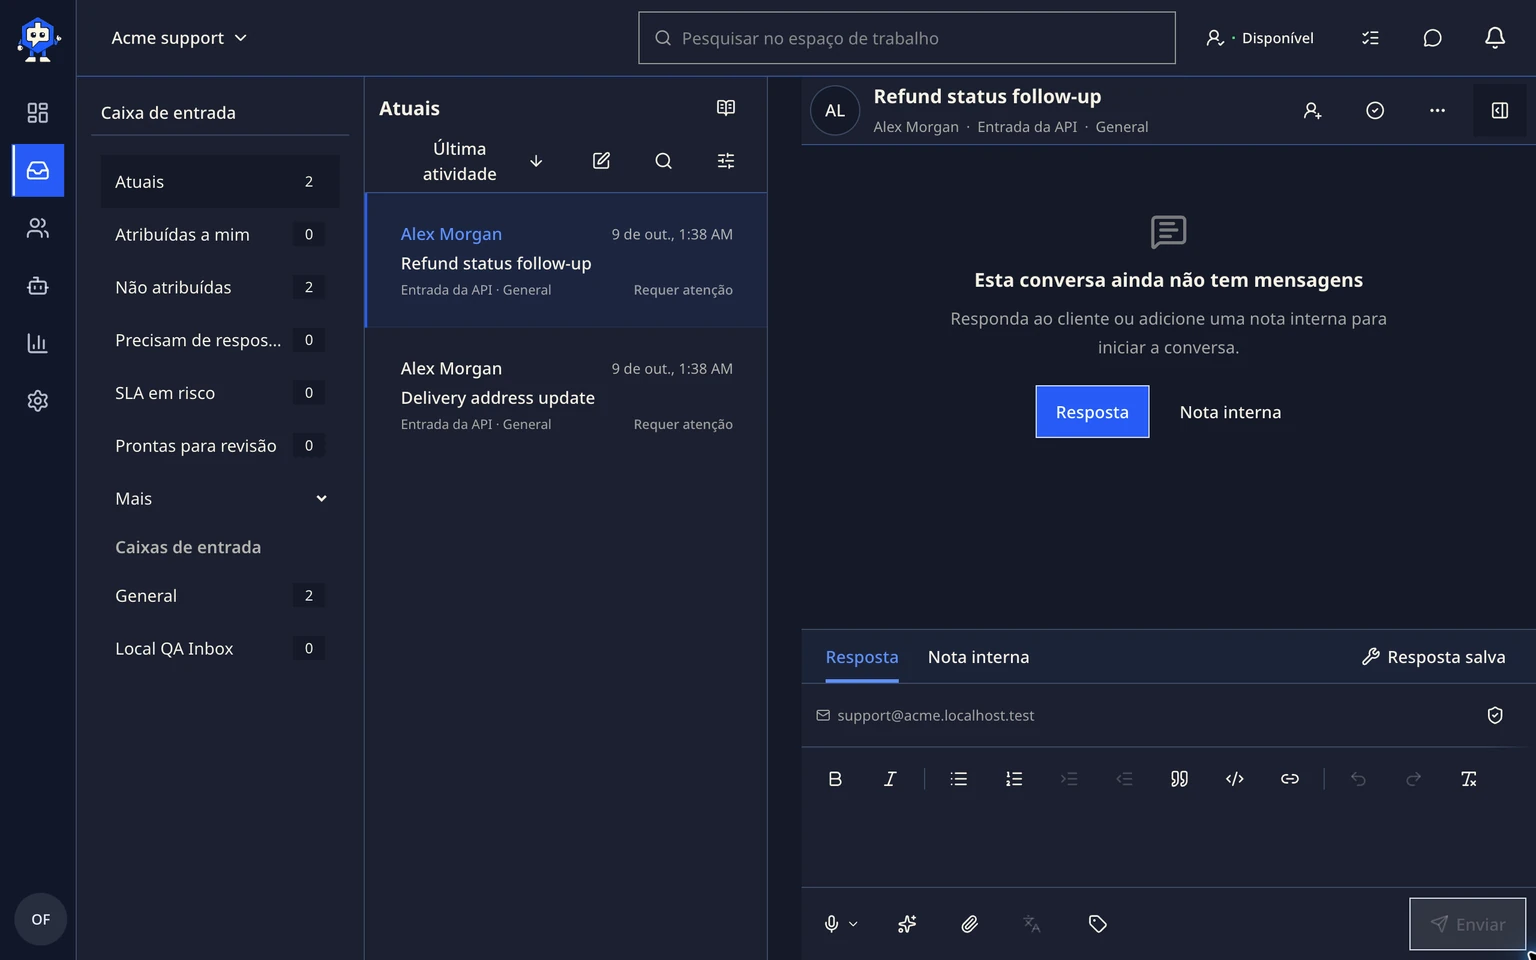
Task: Select Atuais in the inbox list
Action: [220, 182]
